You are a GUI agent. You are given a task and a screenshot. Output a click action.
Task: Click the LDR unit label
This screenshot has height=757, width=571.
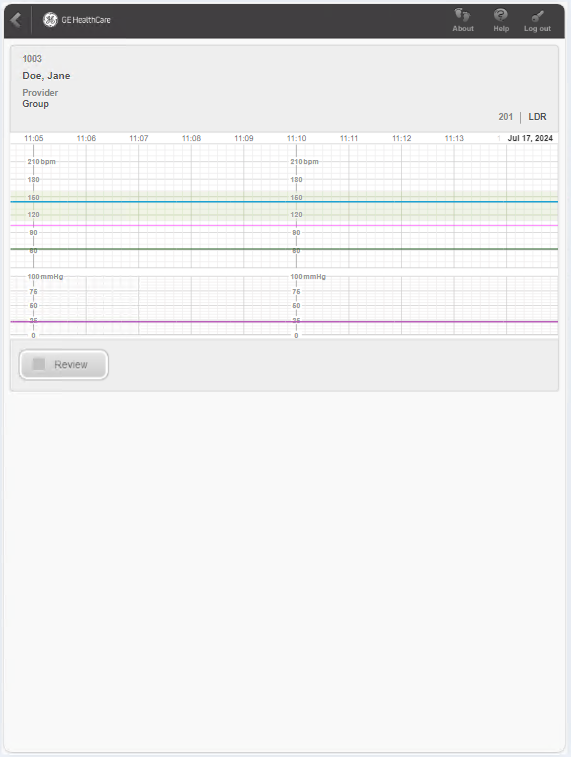[537, 117]
